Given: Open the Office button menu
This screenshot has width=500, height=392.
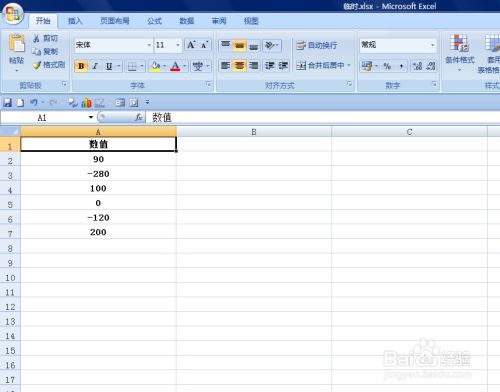Looking at the screenshot, I should pos(13,14).
